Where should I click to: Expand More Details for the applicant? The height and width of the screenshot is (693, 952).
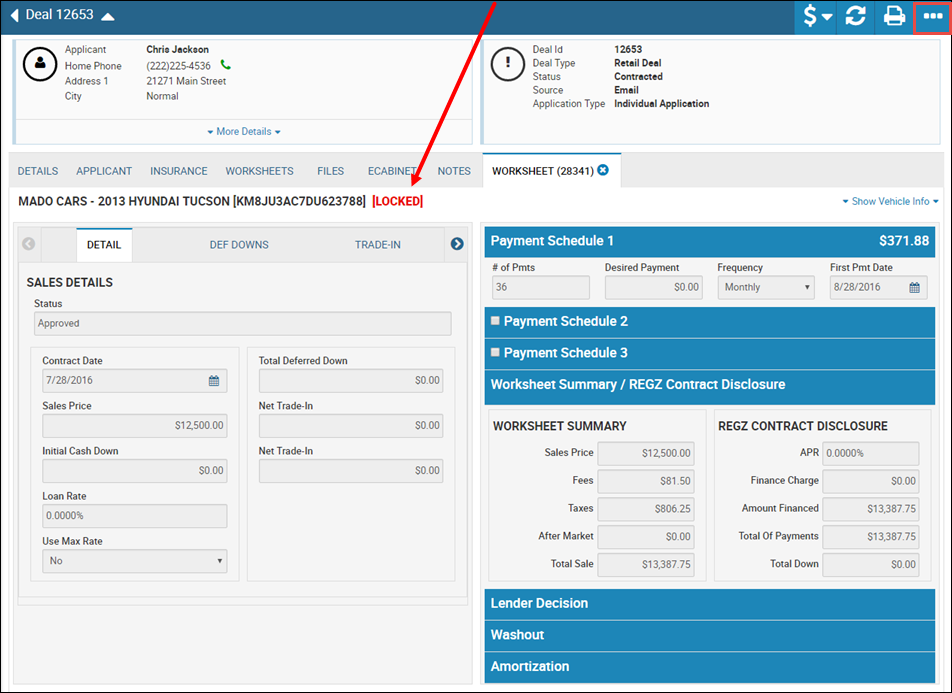click(244, 131)
